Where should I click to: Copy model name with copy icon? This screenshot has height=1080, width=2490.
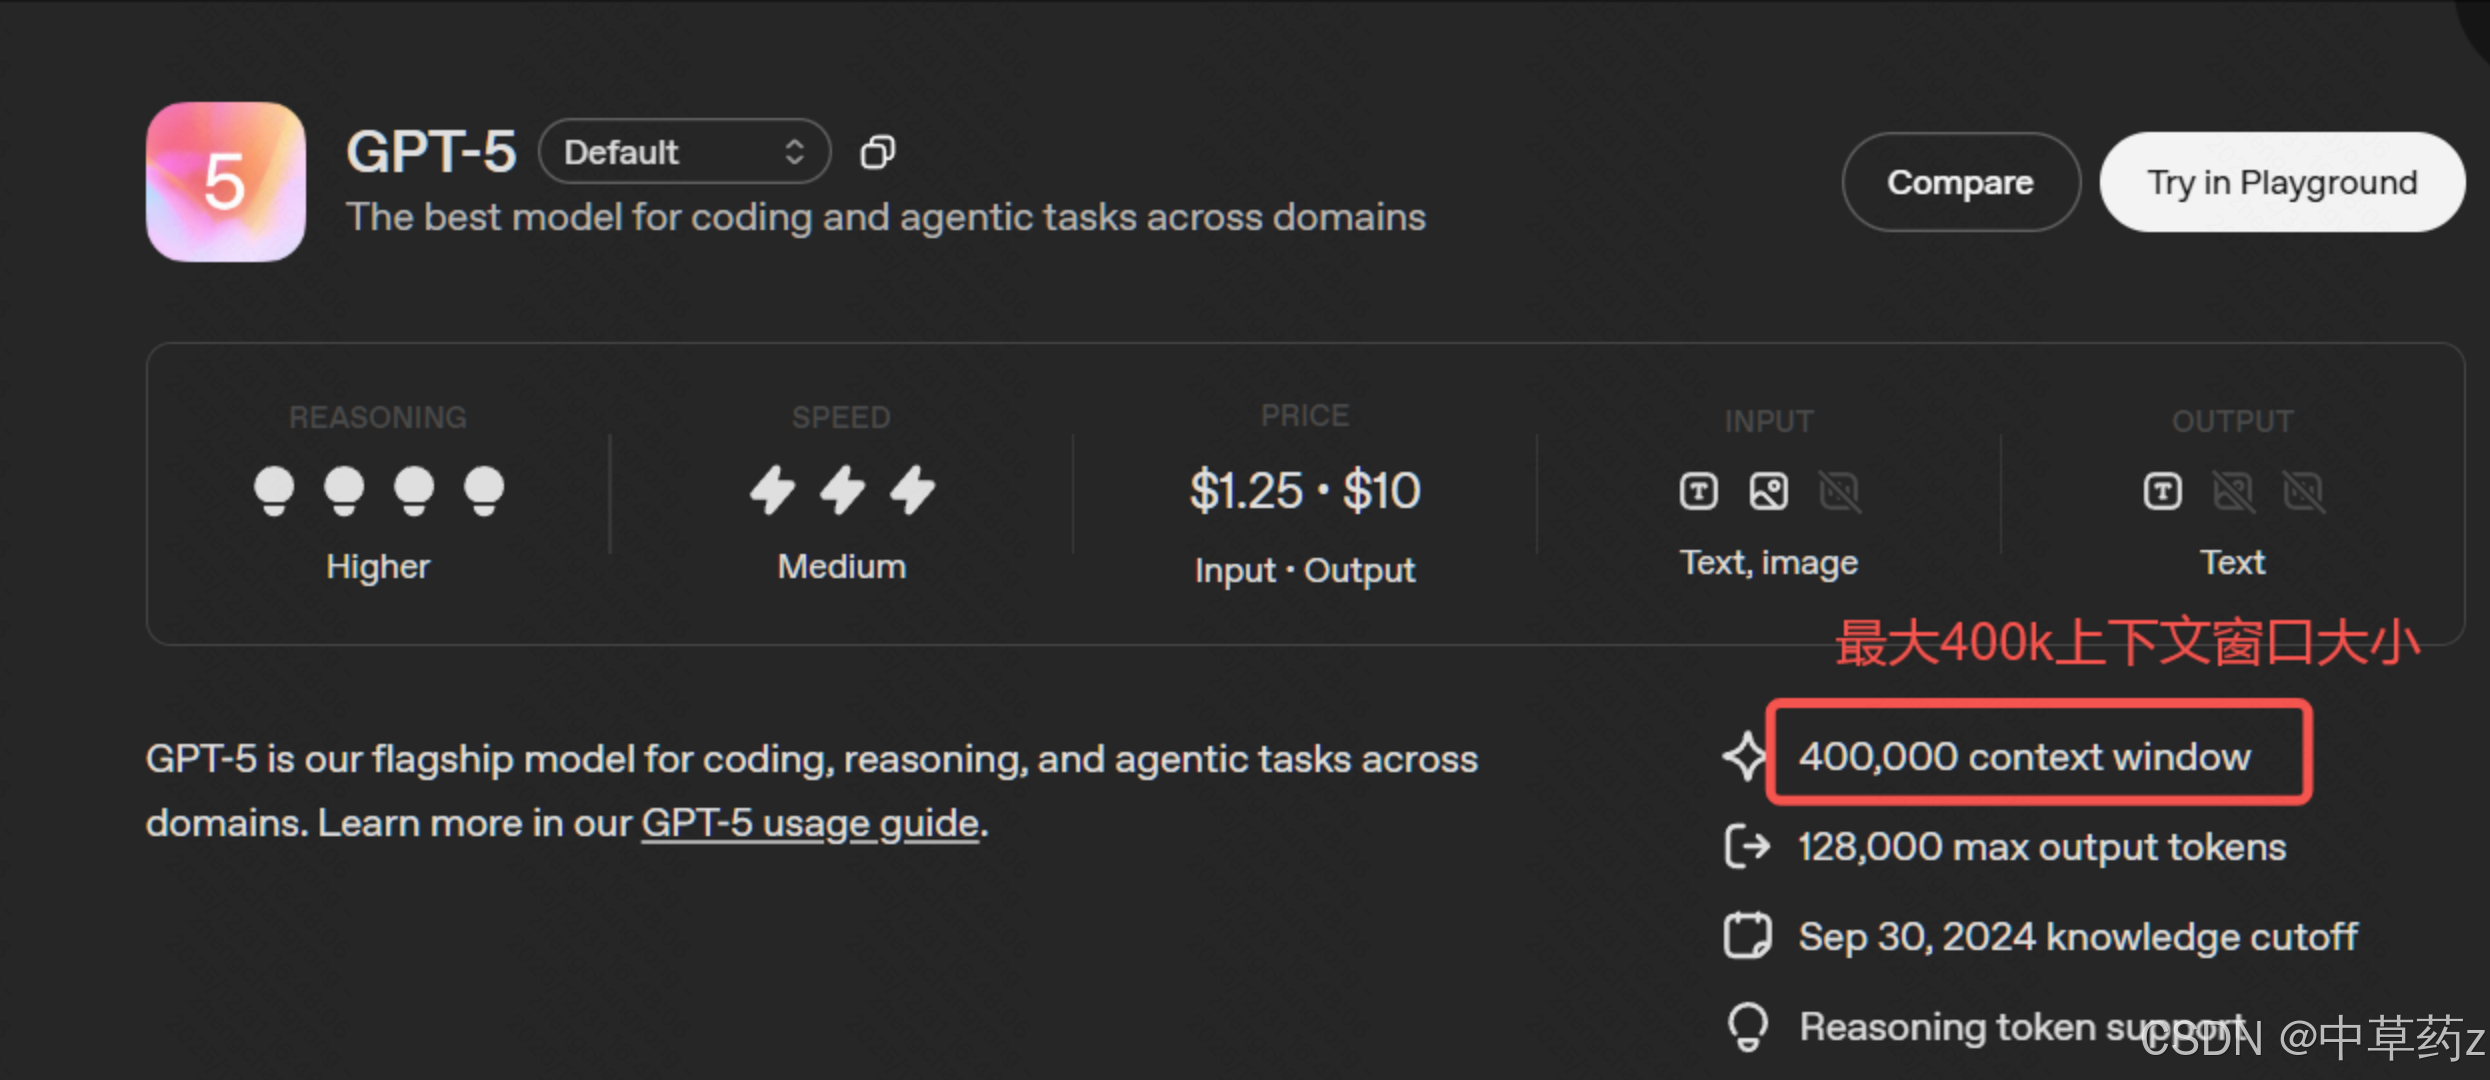(x=878, y=152)
